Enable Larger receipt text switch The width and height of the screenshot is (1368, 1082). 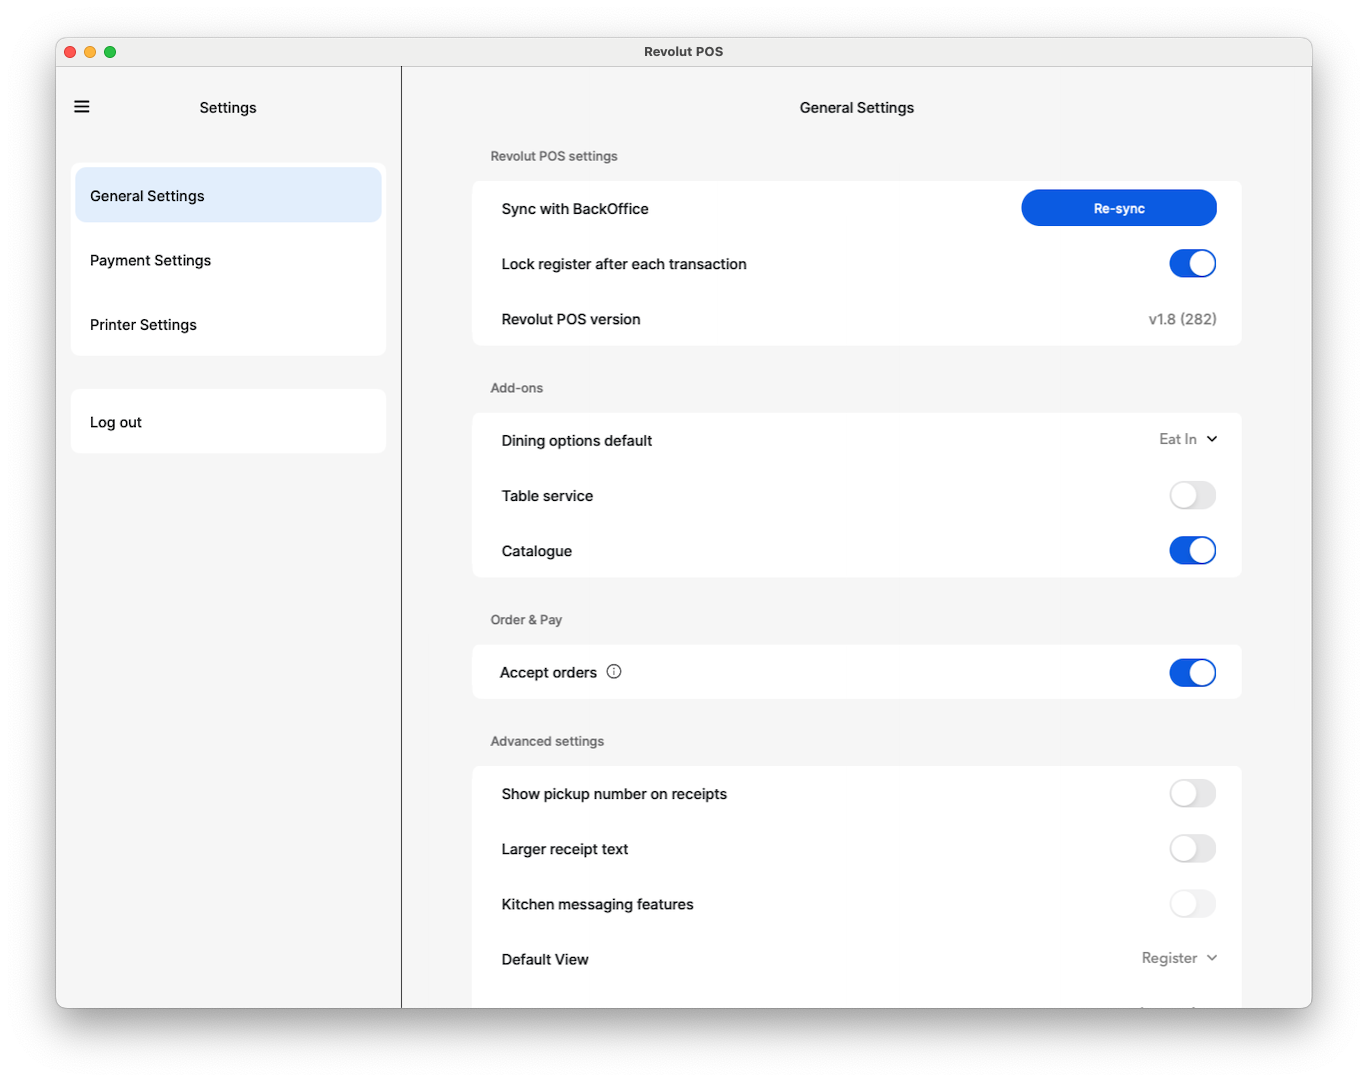1193,849
